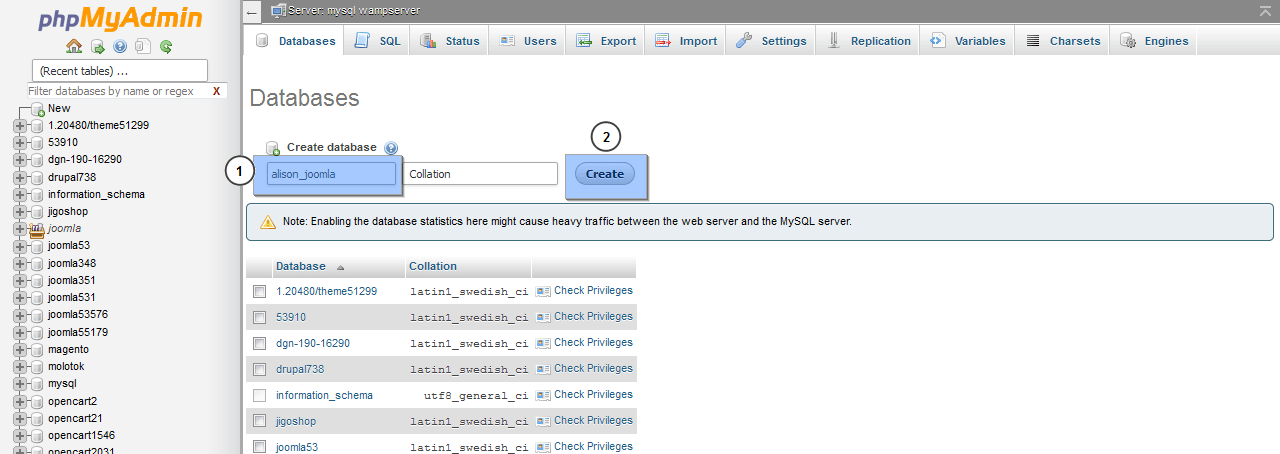Open the Export tab
The height and width of the screenshot is (454, 1280).
(605, 41)
